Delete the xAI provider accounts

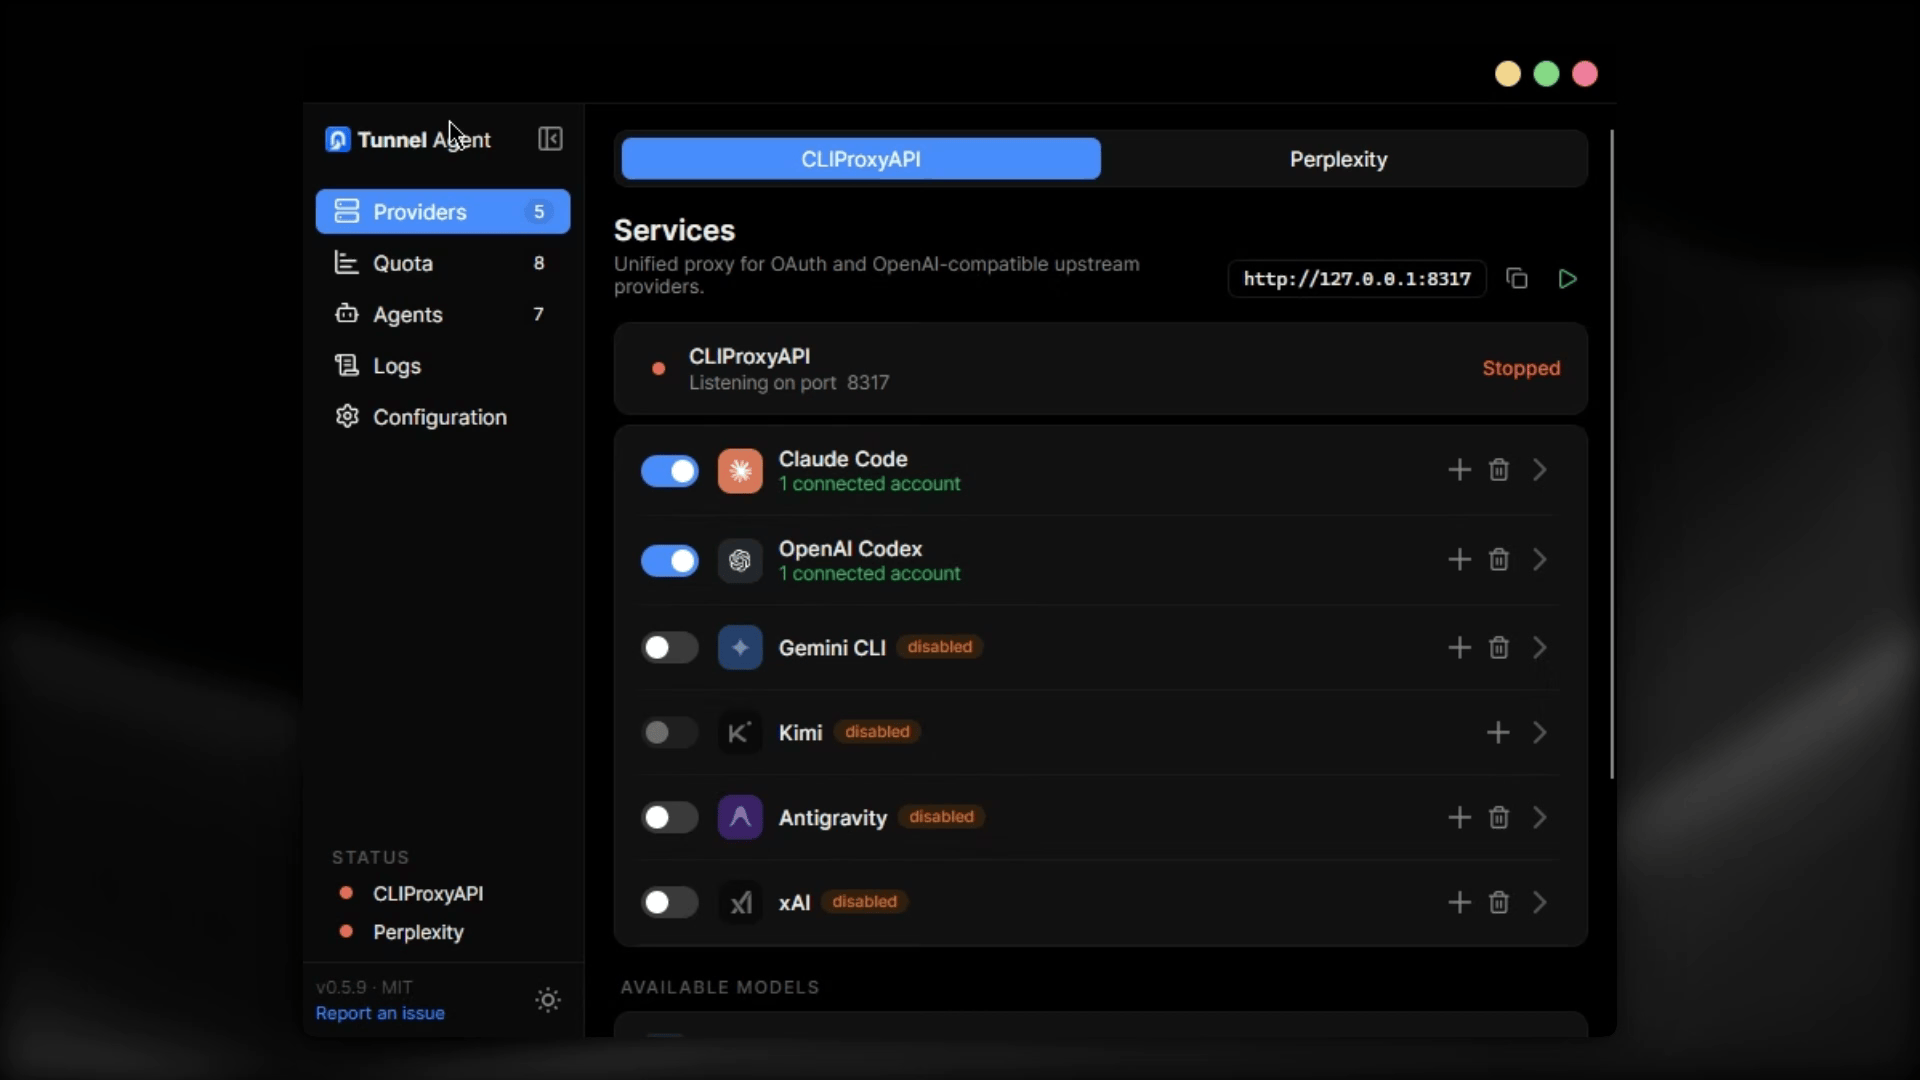[1498, 903]
